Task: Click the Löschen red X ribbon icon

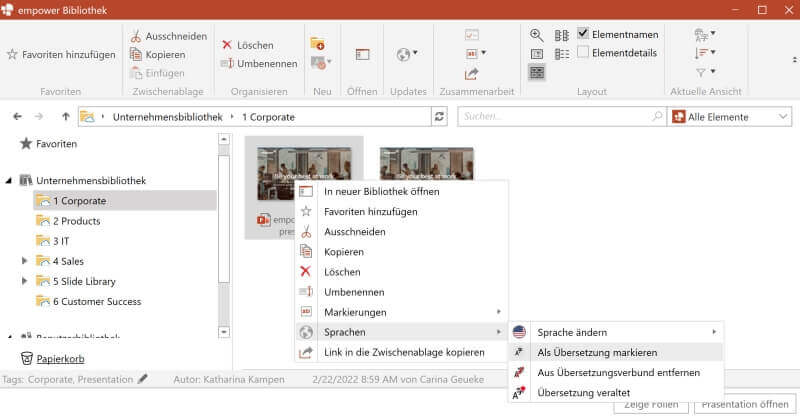Action: (x=227, y=45)
